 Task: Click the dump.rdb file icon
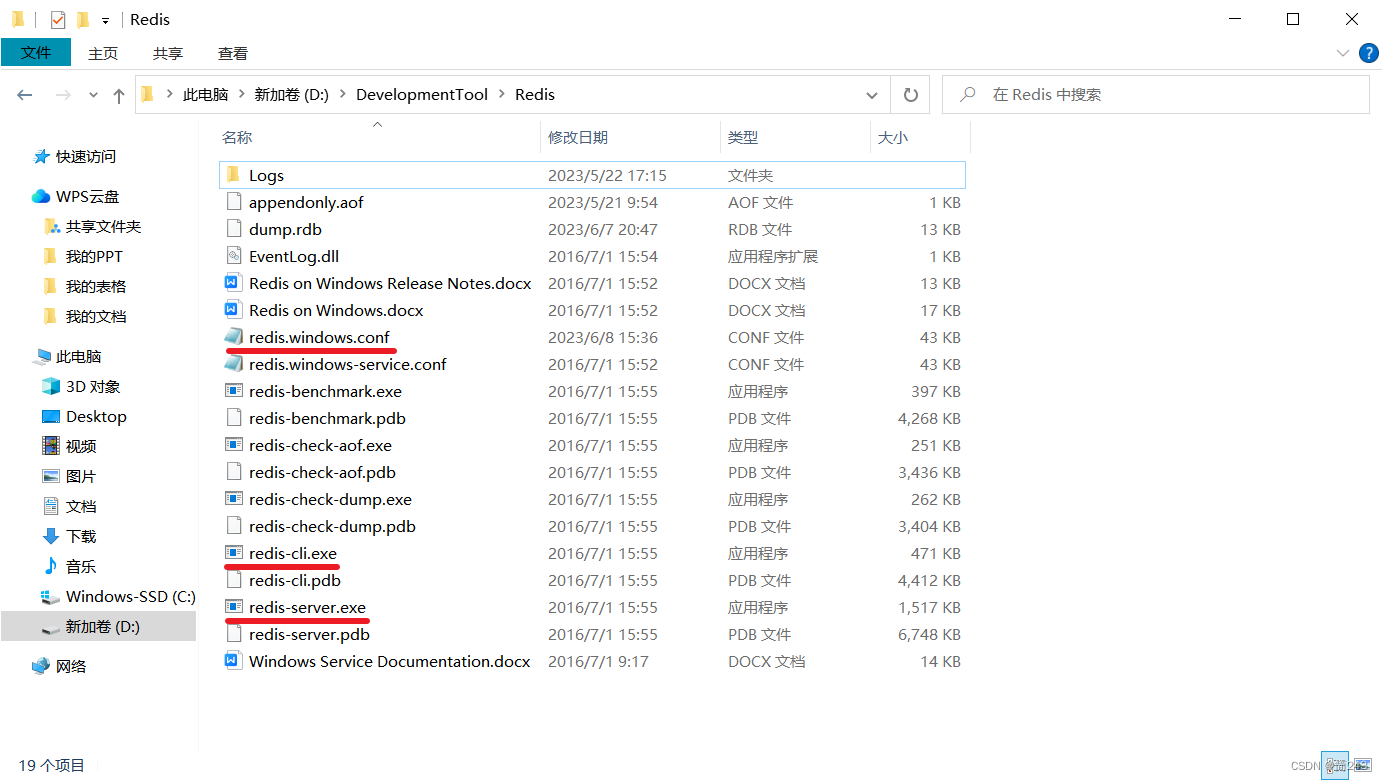click(233, 229)
